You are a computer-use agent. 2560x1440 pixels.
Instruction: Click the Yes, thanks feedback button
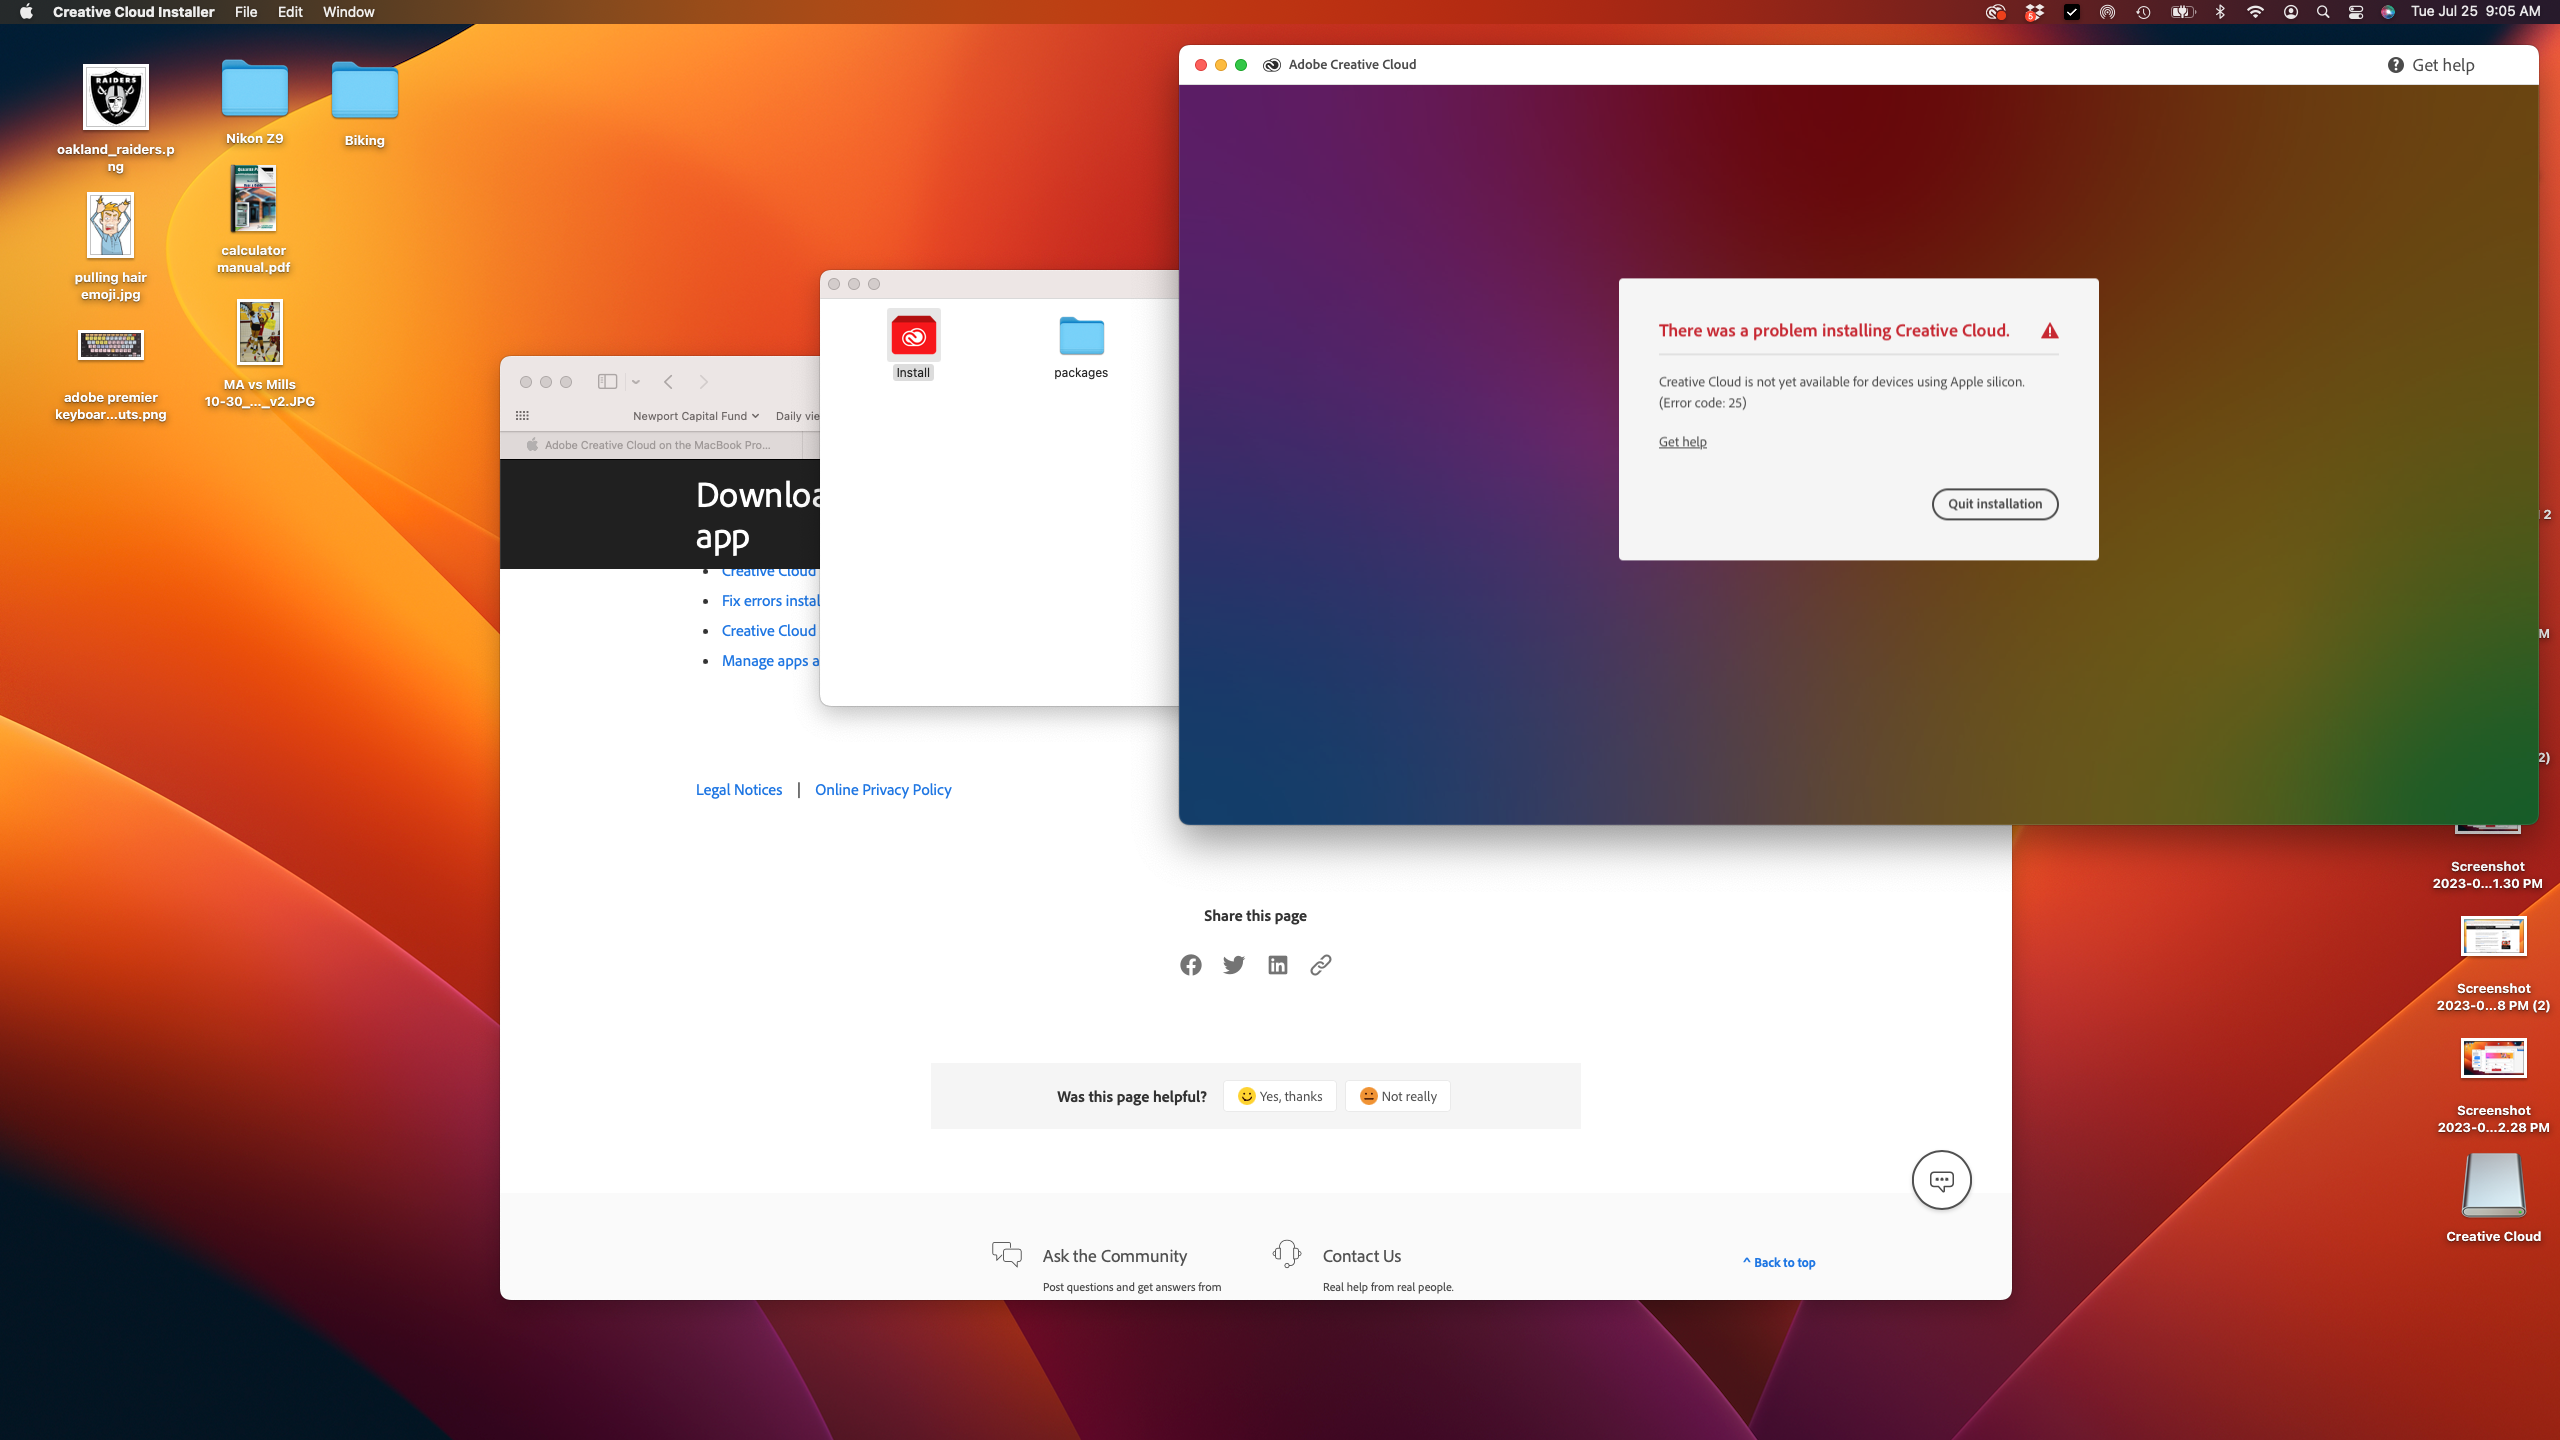[1280, 1096]
